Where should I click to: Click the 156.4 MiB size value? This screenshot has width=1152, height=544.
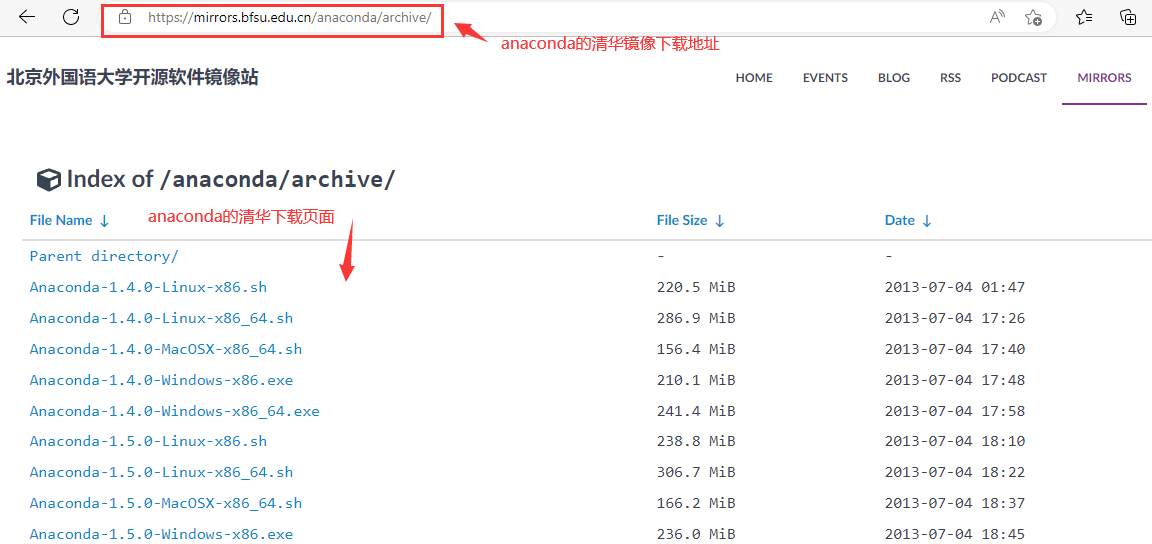[696, 349]
